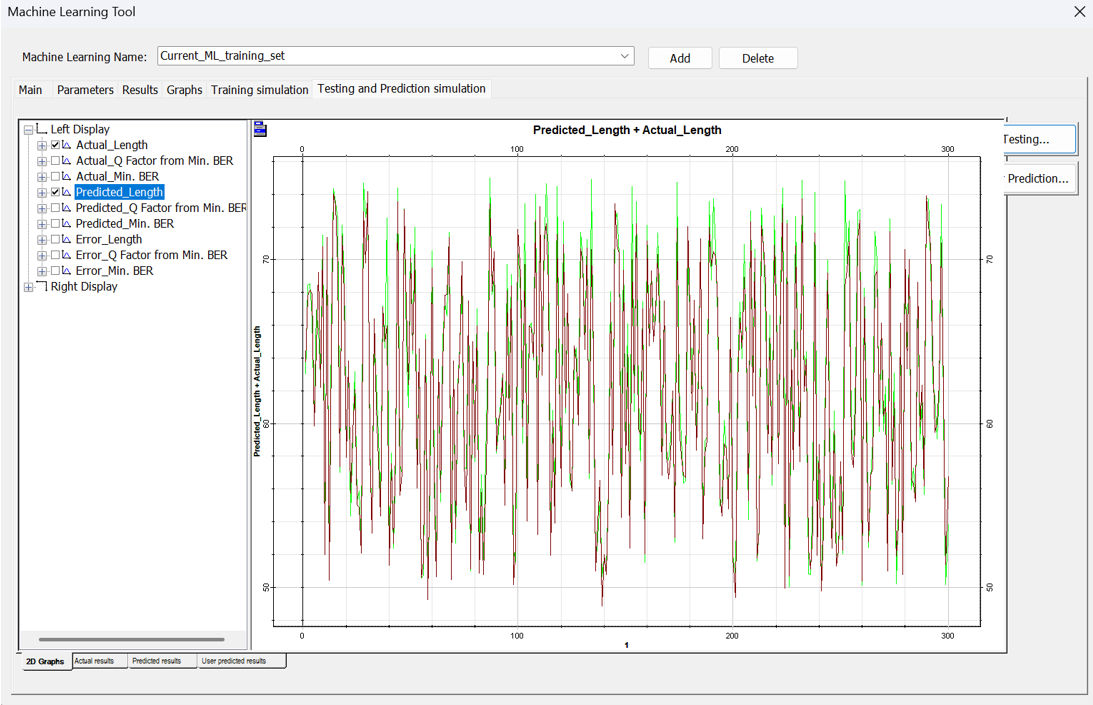Click the graph icon beside Predicted_Min. BER
Image resolution: width=1093 pixels, height=705 pixels.
(x=67, y=224)
